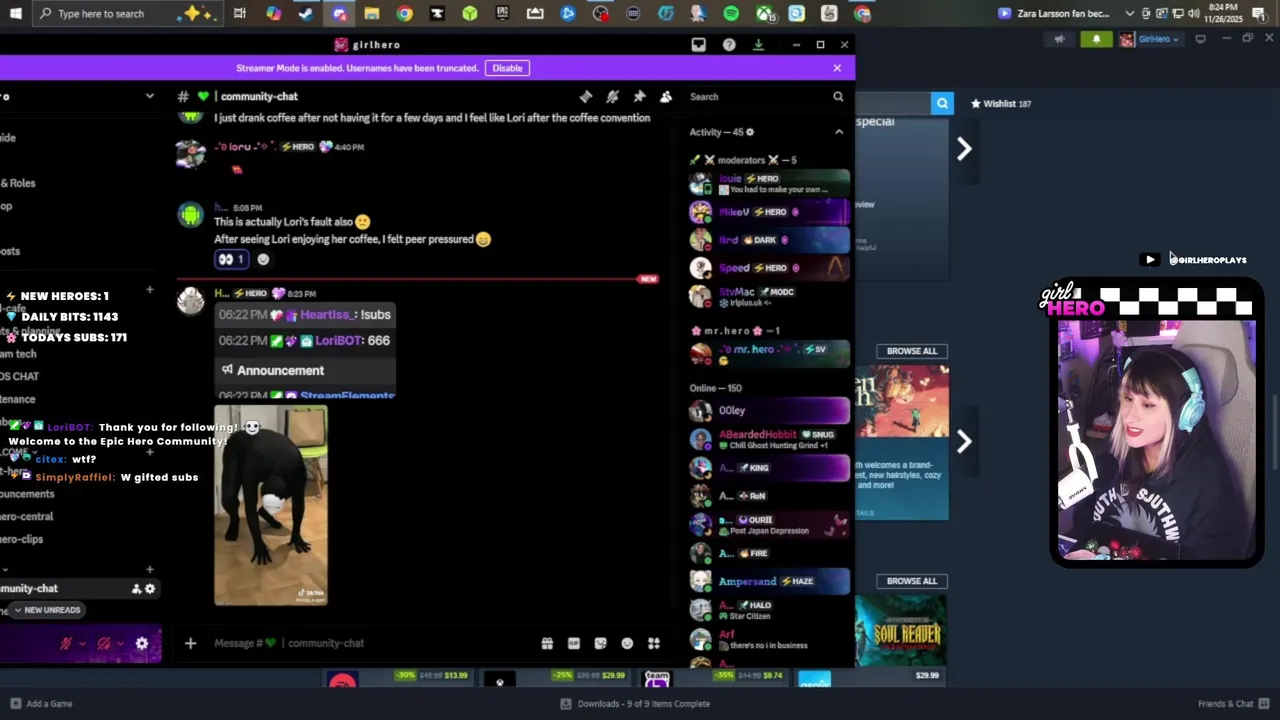Viewport: 1280px width, 720px height.
Task: Open the black creature TikTok image
Action: tap(270, 505)
